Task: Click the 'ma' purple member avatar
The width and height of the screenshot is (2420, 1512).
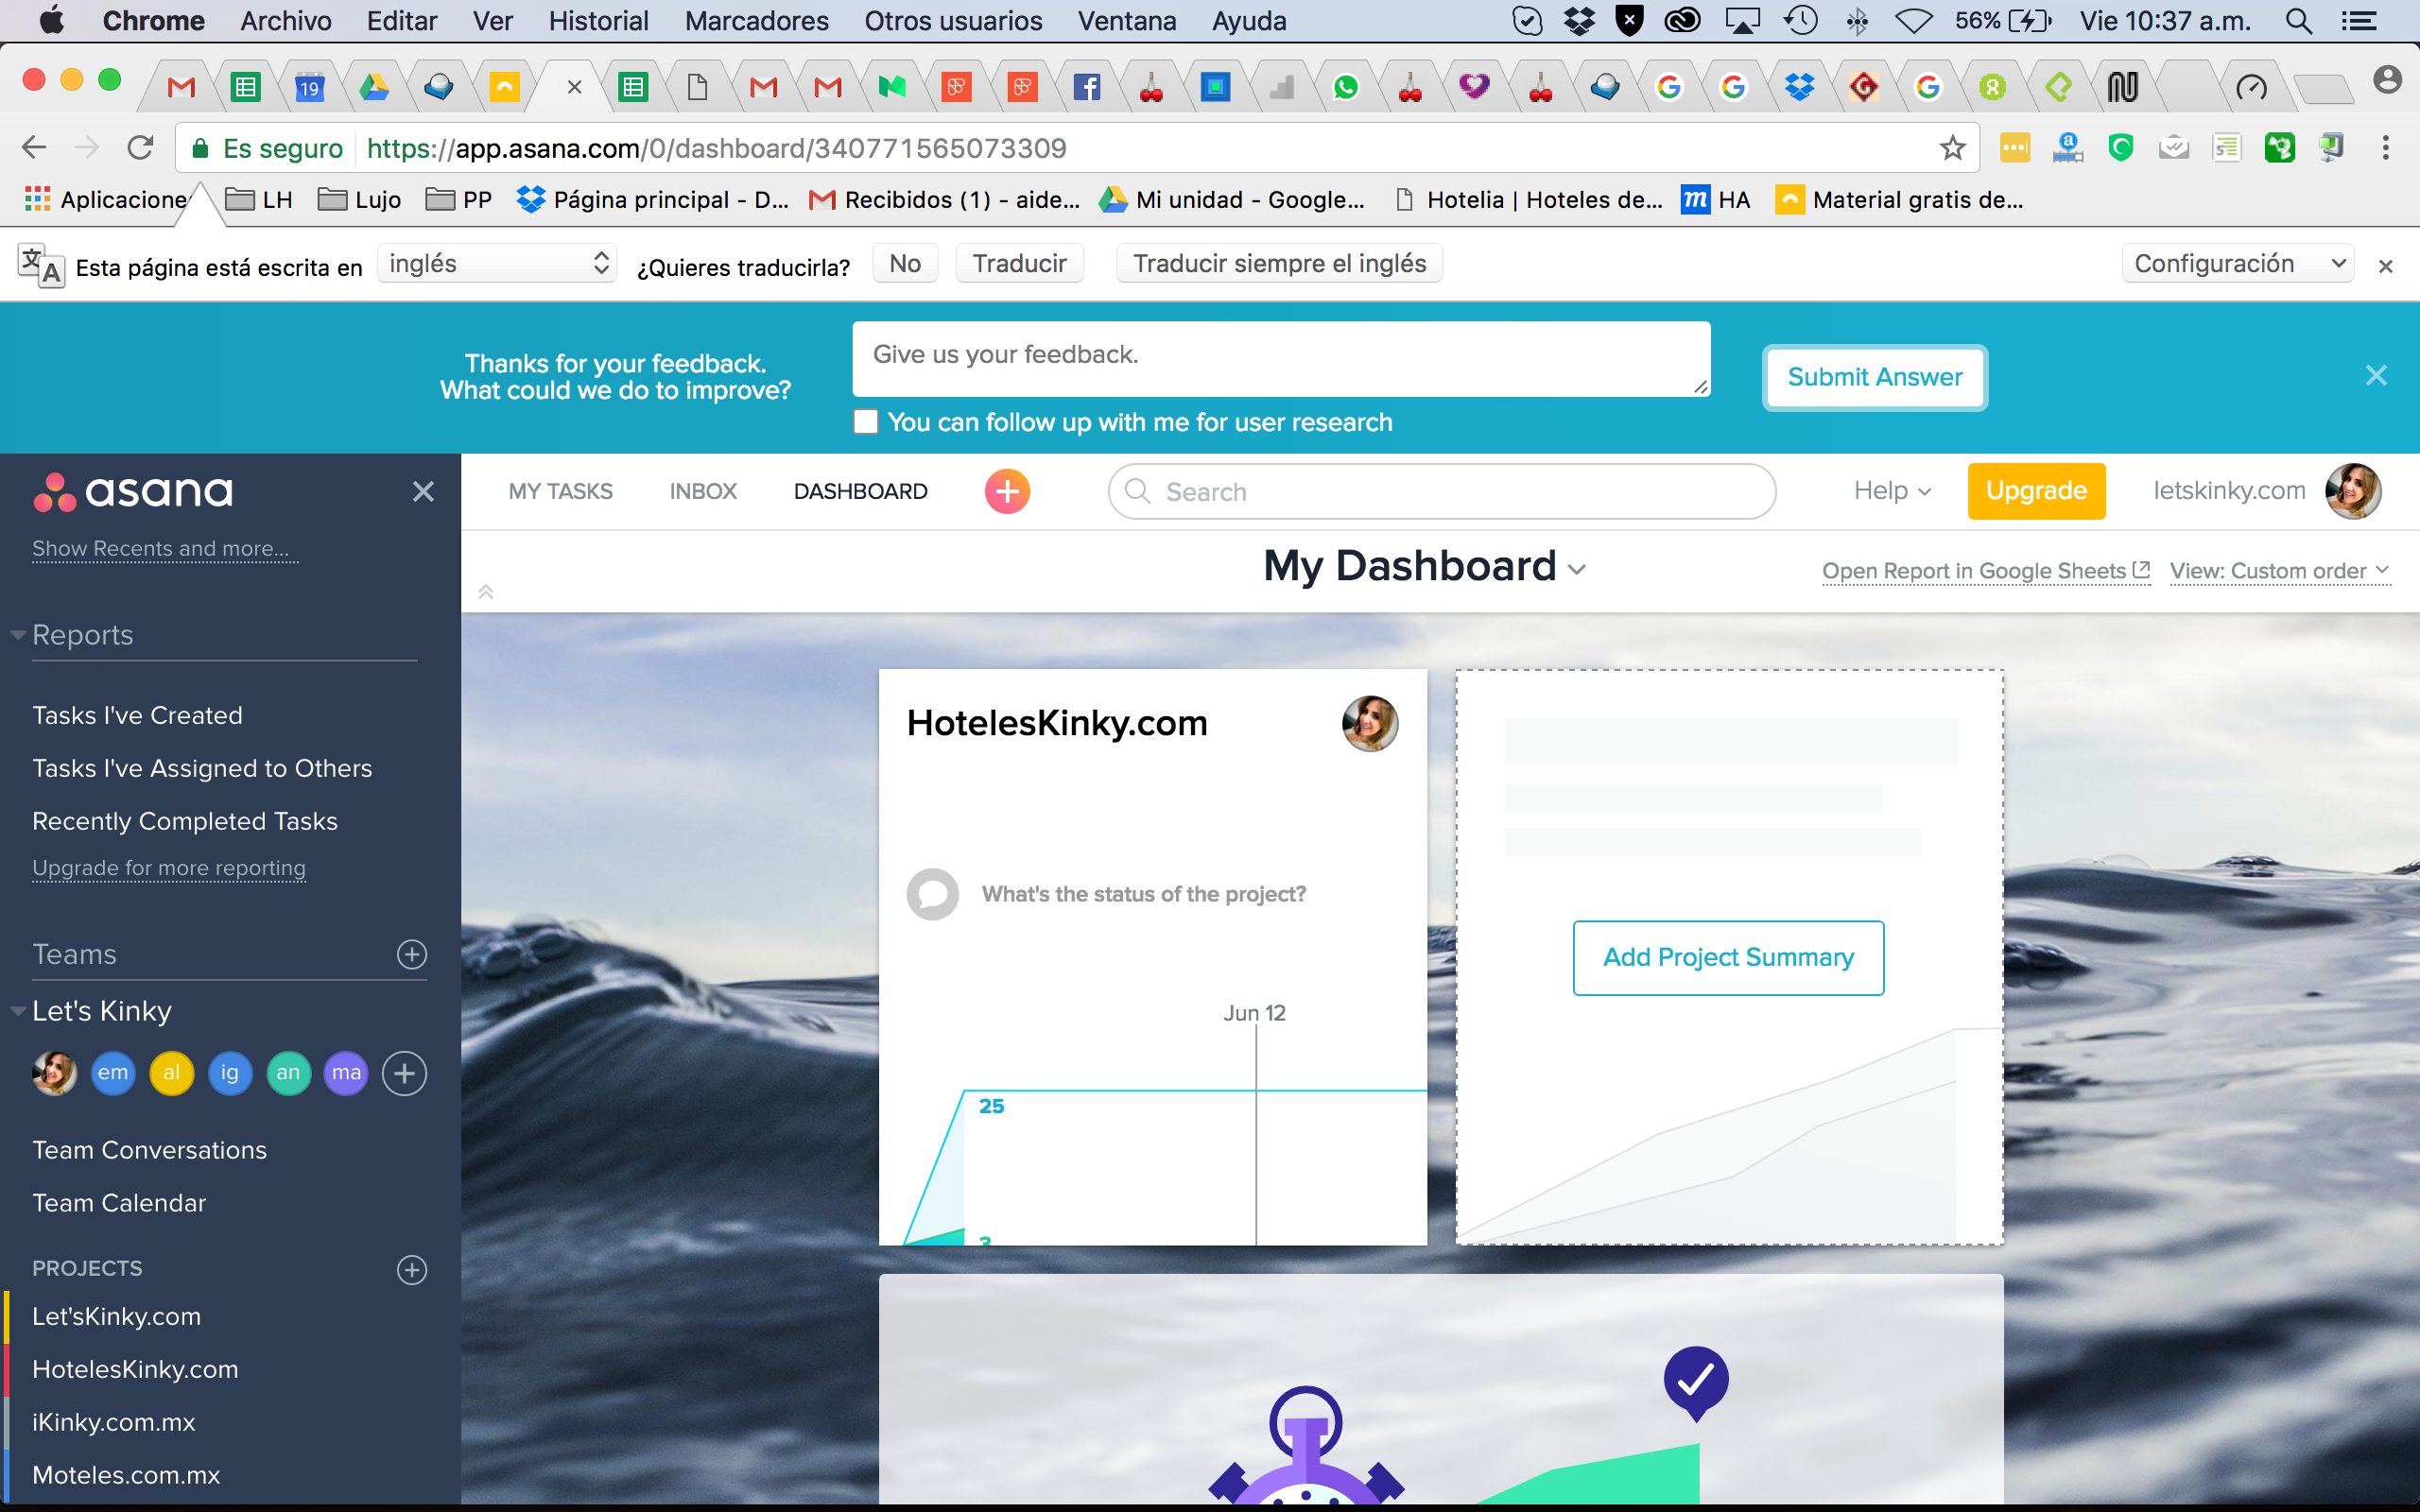Action: [x=346, y=1073]
